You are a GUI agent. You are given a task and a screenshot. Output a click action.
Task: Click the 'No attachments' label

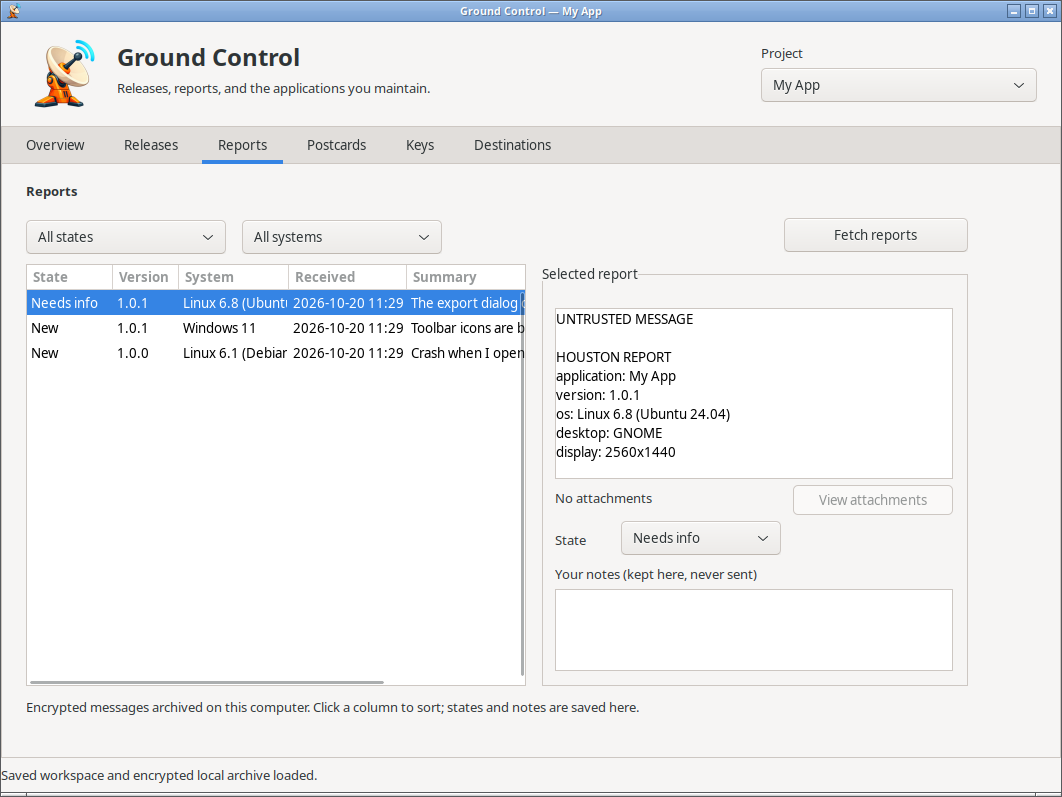pyautogui.click(x=603, y=498)
